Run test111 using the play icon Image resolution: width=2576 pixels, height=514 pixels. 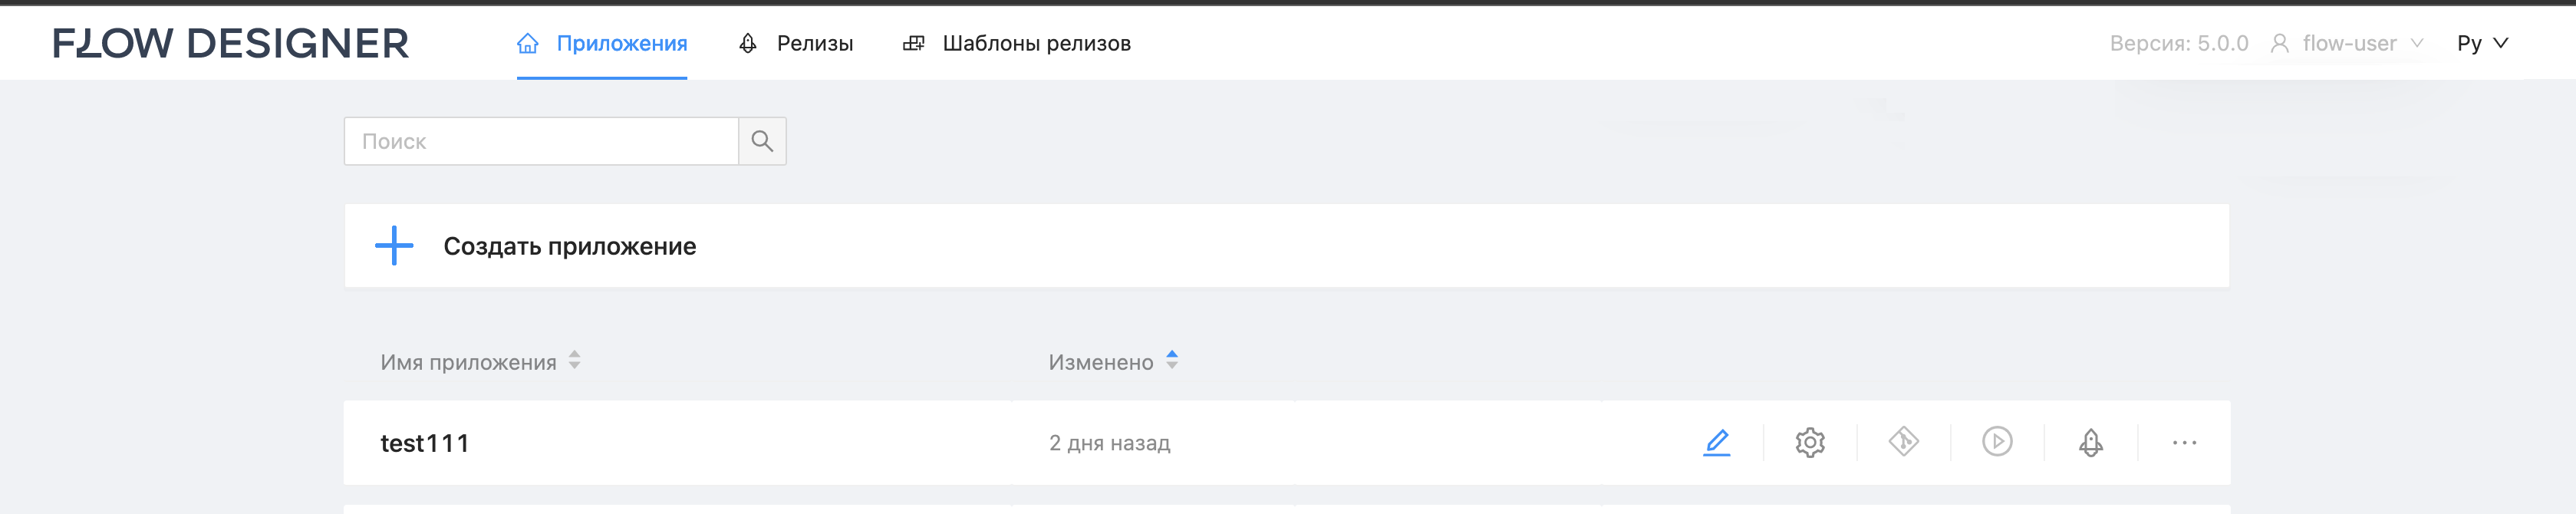[x=1998, y=441]
